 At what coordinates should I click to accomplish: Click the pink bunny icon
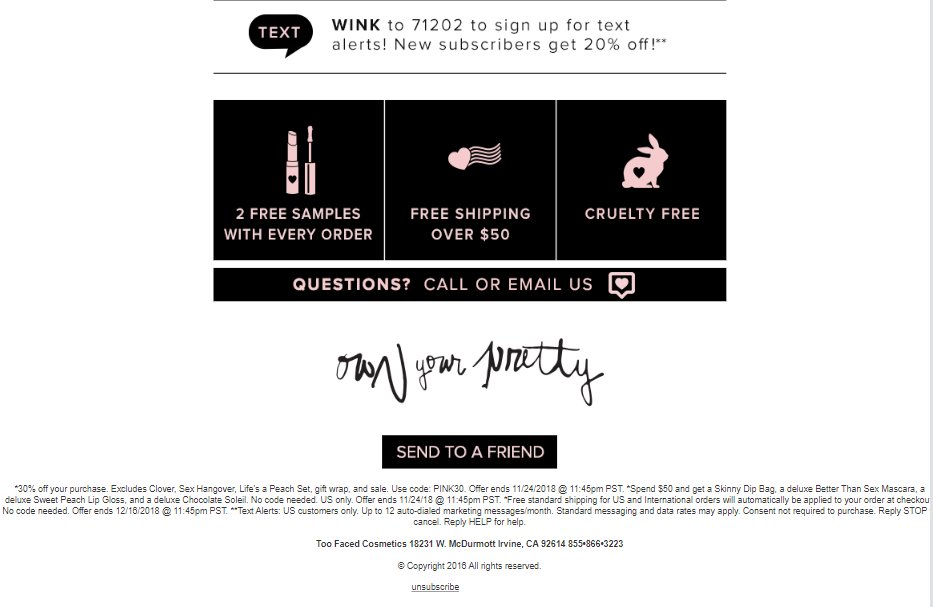[x=645, y=161]
